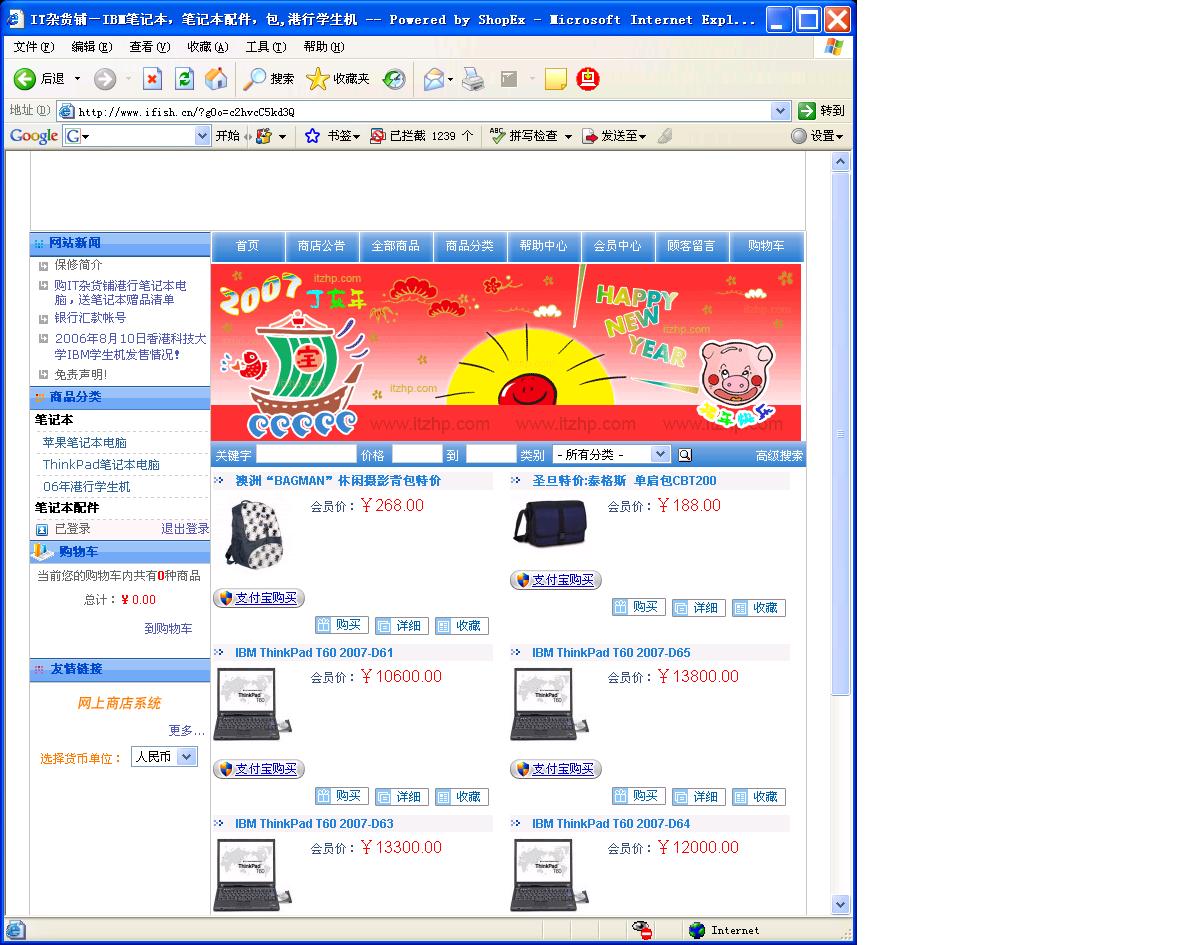Screen dimensions: 1177x945
Task: Click the 高级搜索 link
Action: coord(779,456)
